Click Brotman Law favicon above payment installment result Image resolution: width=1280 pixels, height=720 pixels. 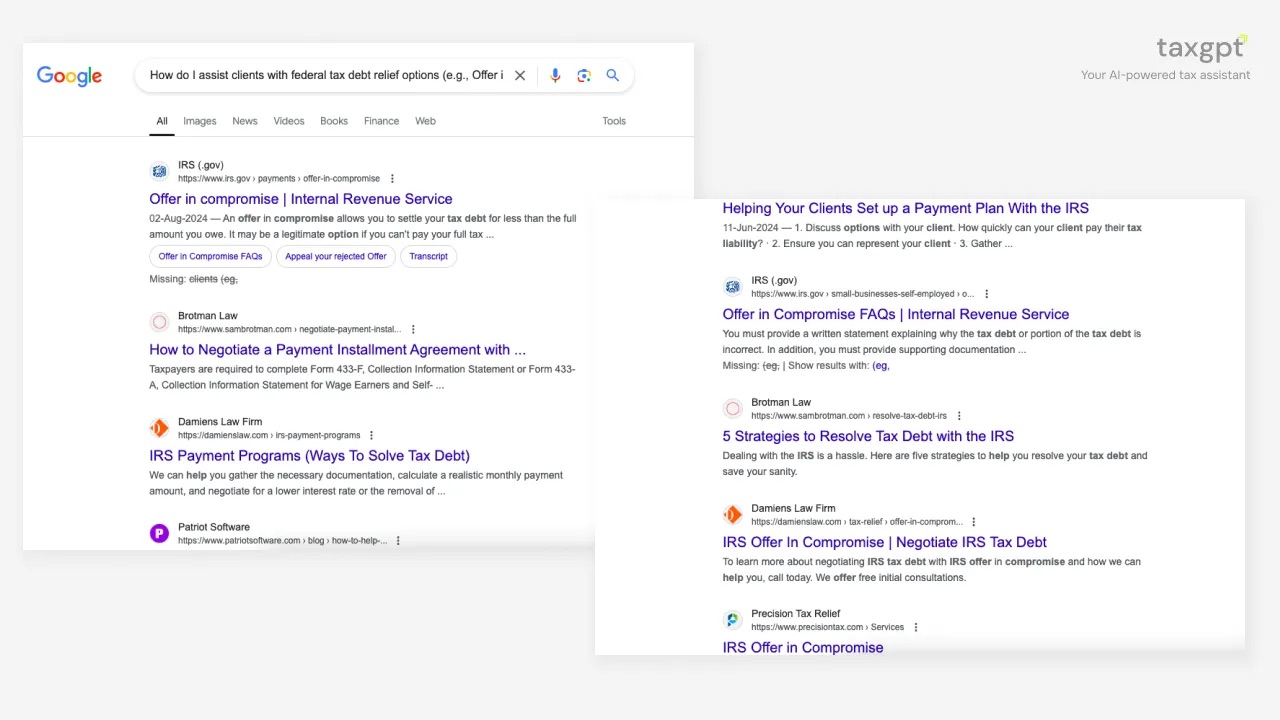pyautogui.click(x=159, y=322)
